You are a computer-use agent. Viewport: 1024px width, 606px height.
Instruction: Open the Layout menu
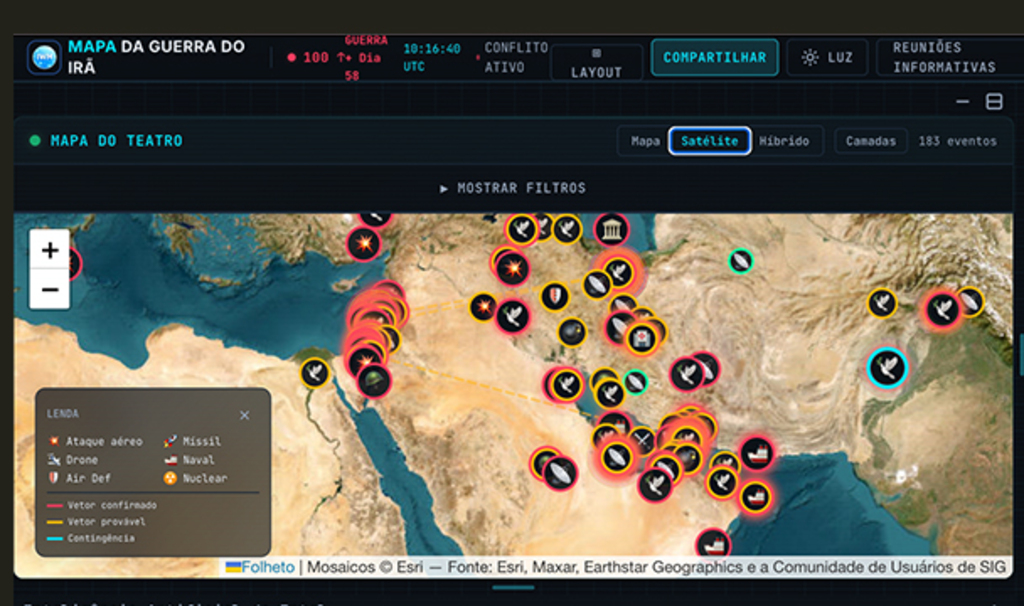pos(596,63)
